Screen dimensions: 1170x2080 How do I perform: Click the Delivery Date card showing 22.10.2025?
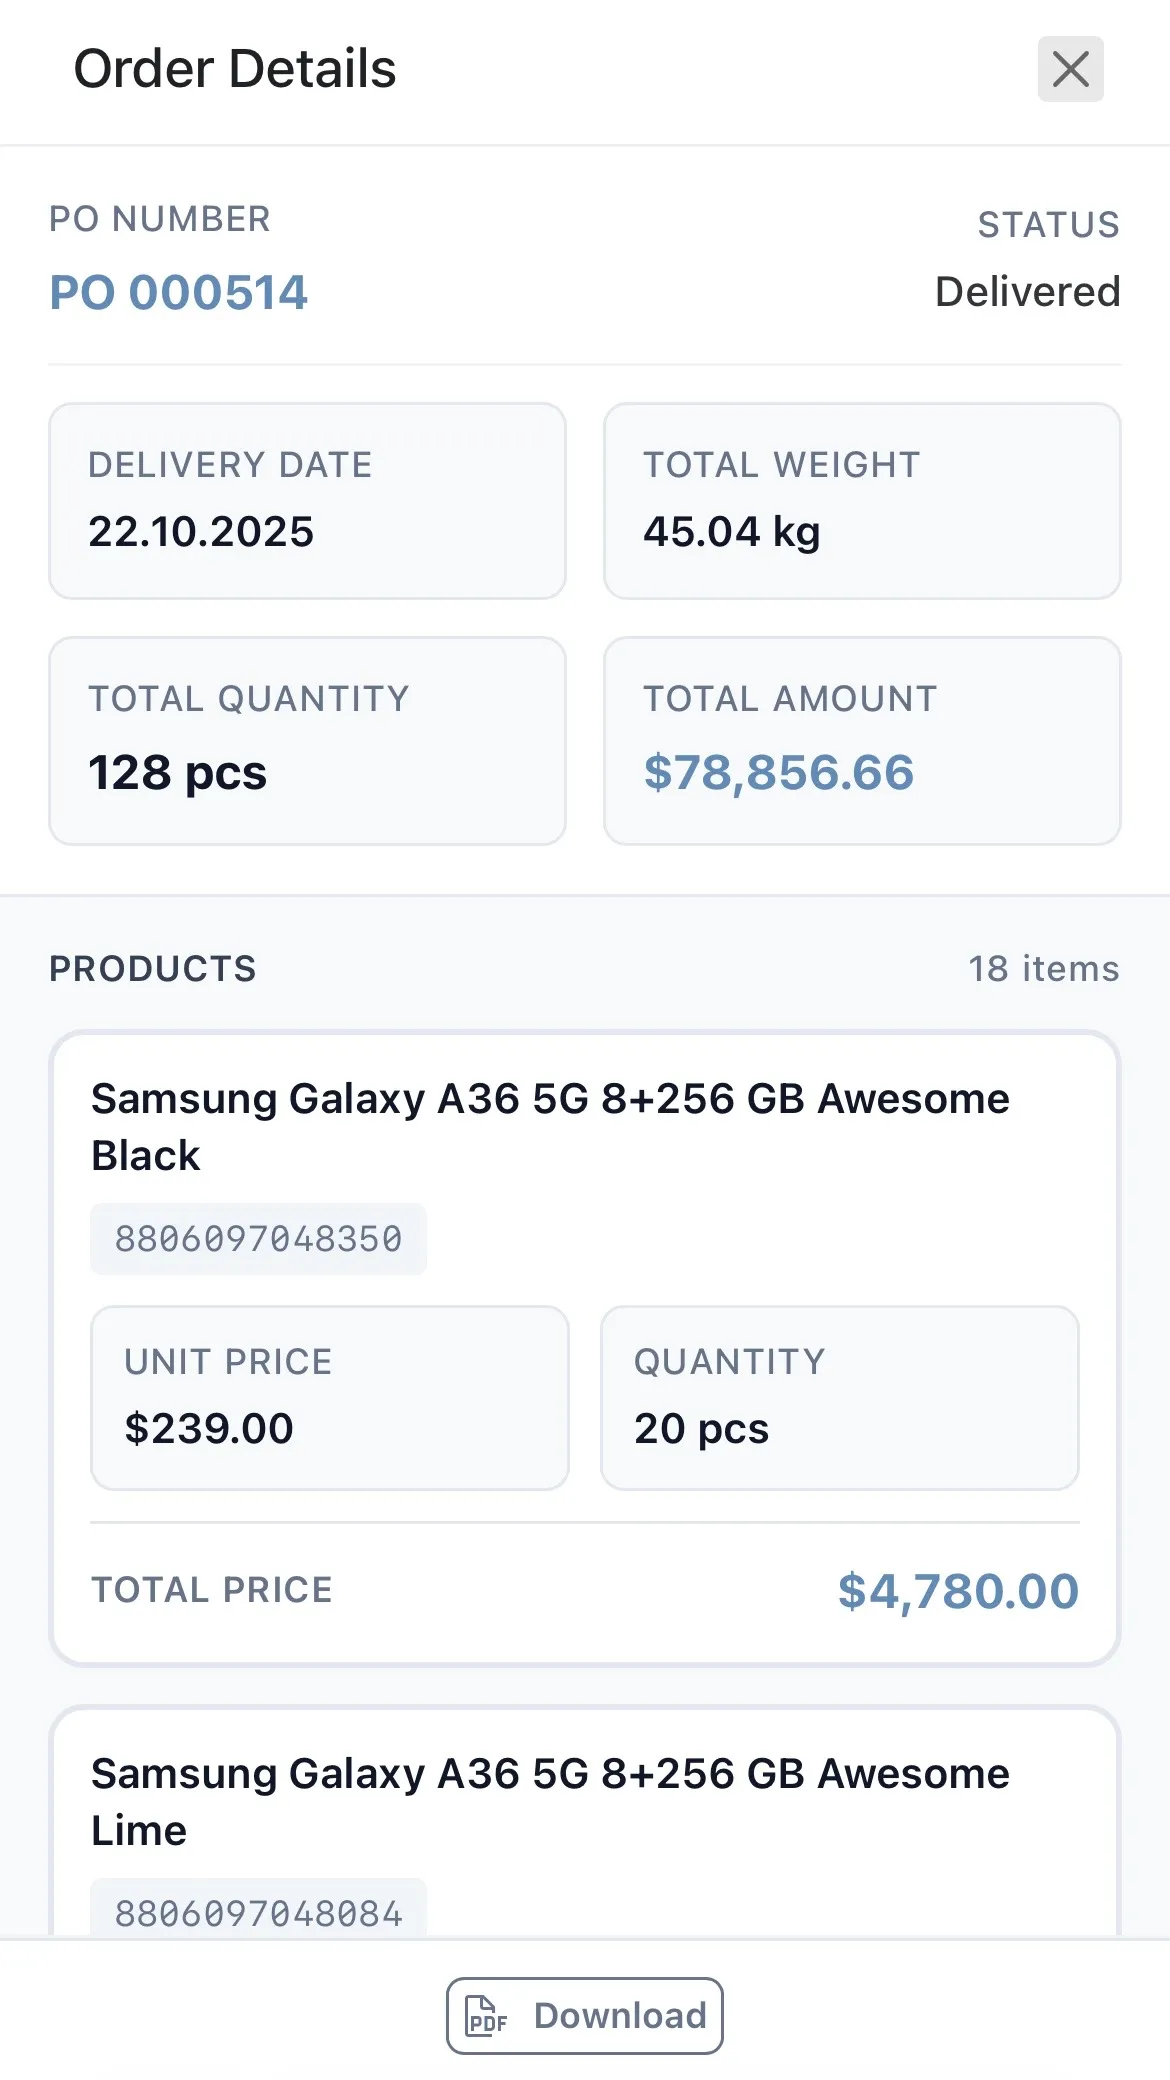307,498
